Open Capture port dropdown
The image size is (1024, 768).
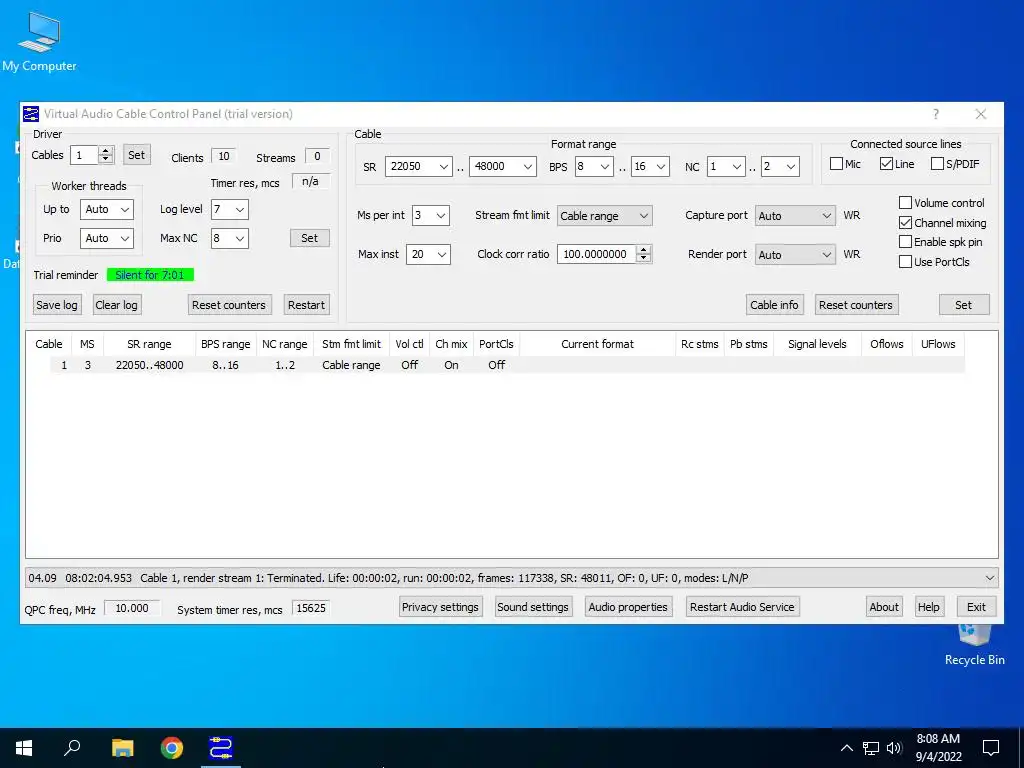point(795,216)
